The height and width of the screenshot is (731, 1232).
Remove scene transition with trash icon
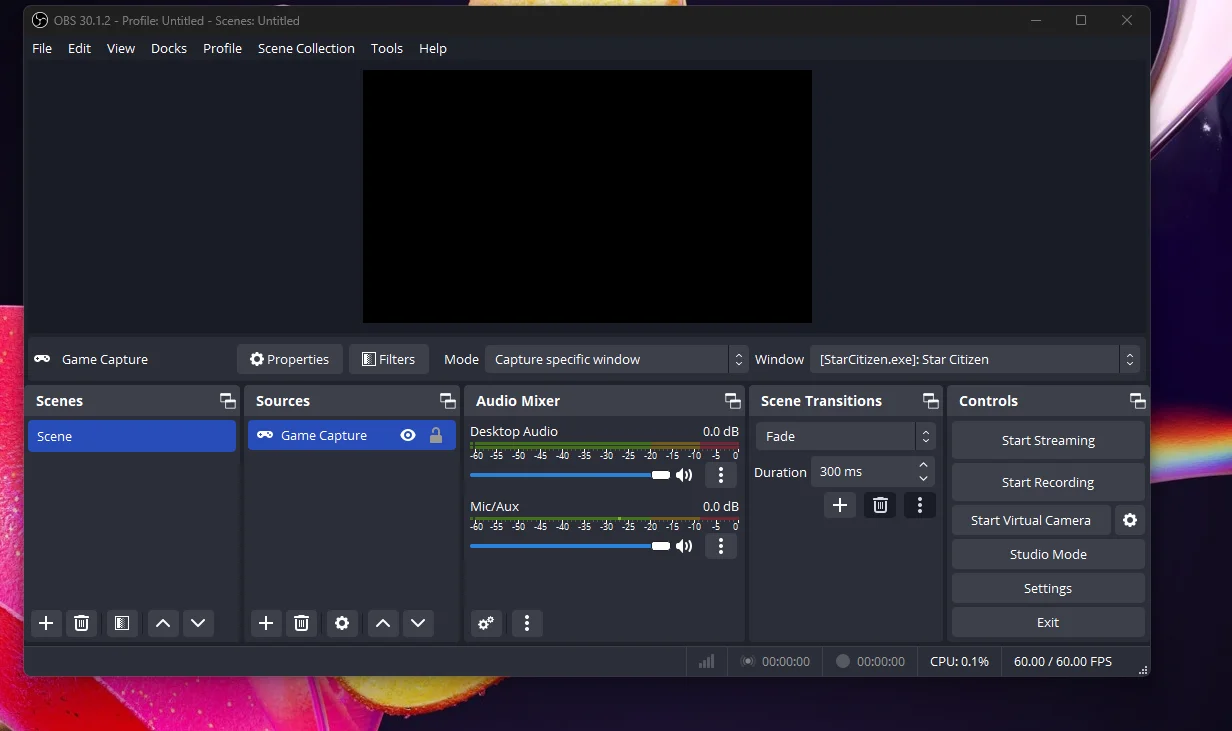(880, 505)
